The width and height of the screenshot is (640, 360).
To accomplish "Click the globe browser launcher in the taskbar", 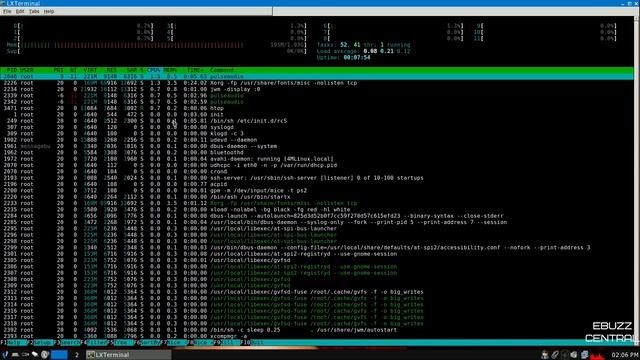I will coord(45,355).
